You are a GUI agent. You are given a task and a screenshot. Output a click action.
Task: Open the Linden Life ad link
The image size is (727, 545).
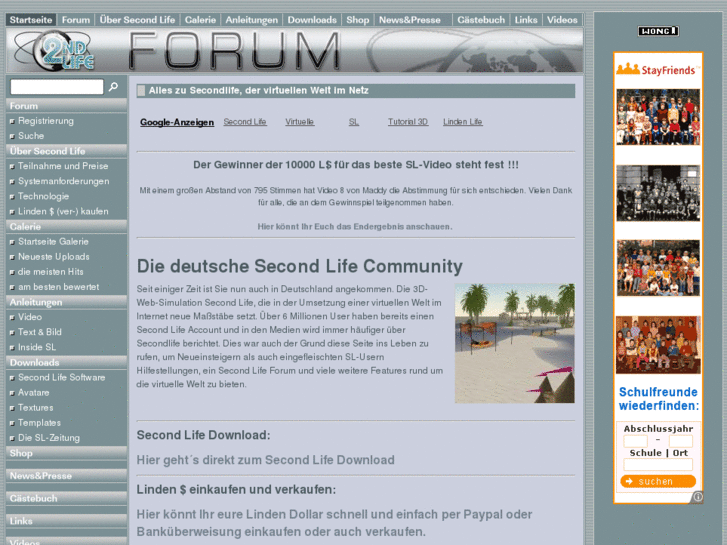pyautogui.click(x=462, y=122)
